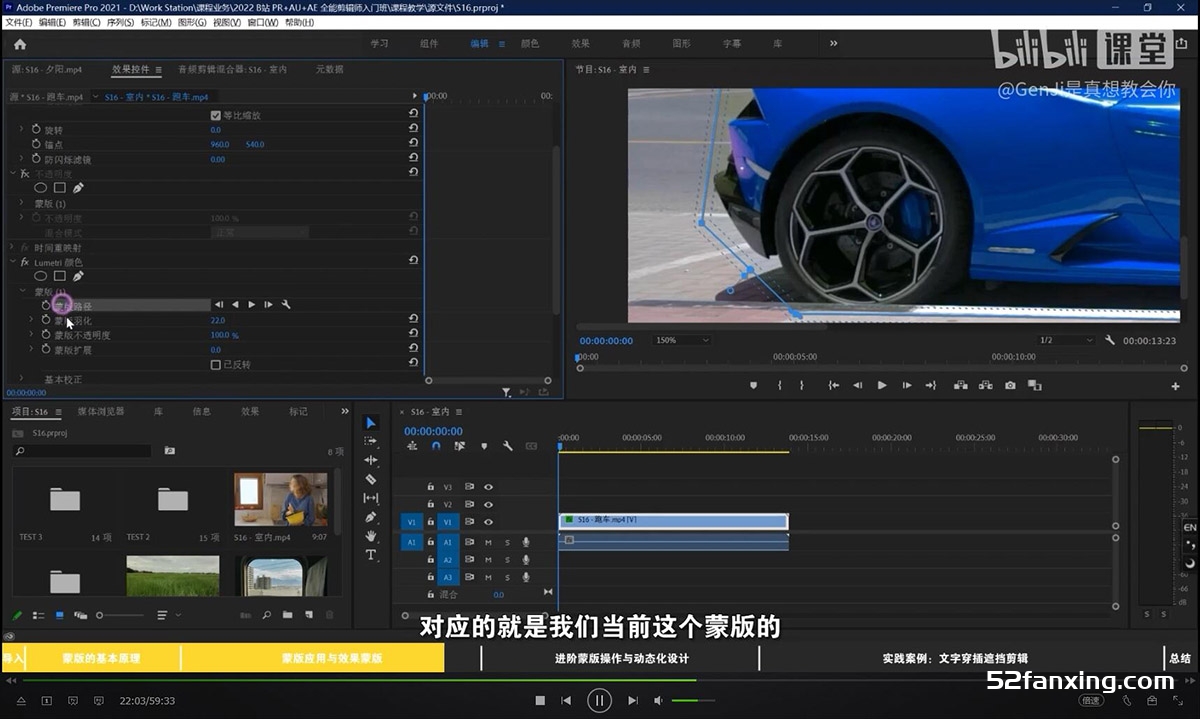Toggle stopwatch animation for 蒙版羽化

point(45,320)
